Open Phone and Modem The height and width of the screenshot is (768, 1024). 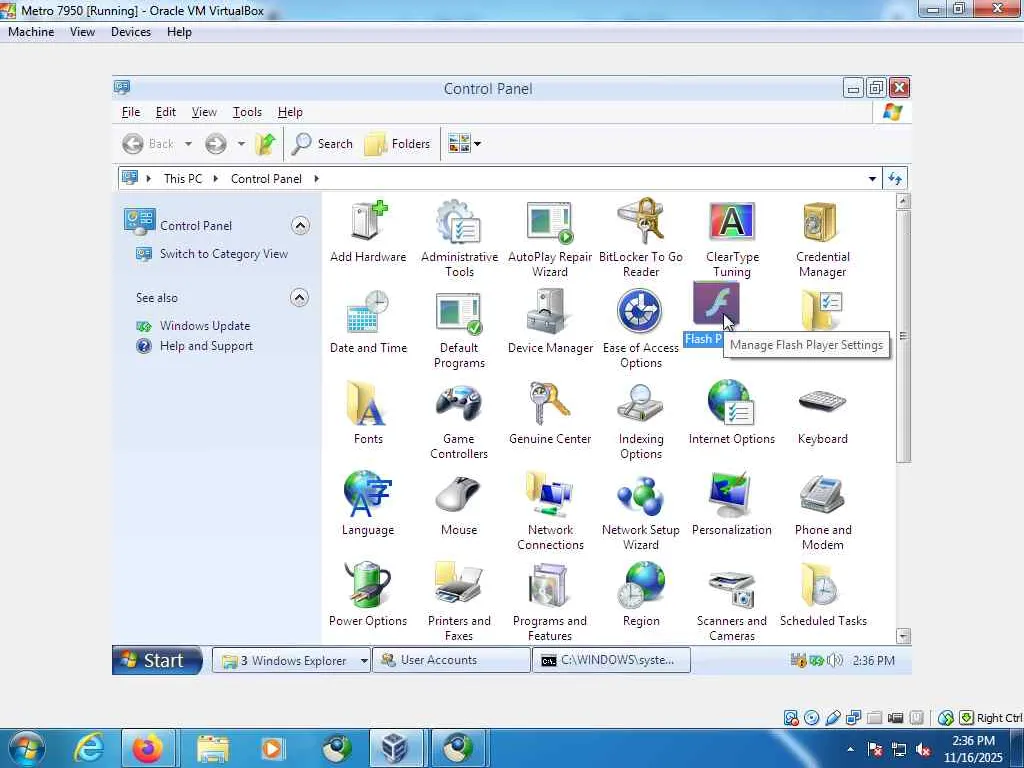[x=822, y=511]
